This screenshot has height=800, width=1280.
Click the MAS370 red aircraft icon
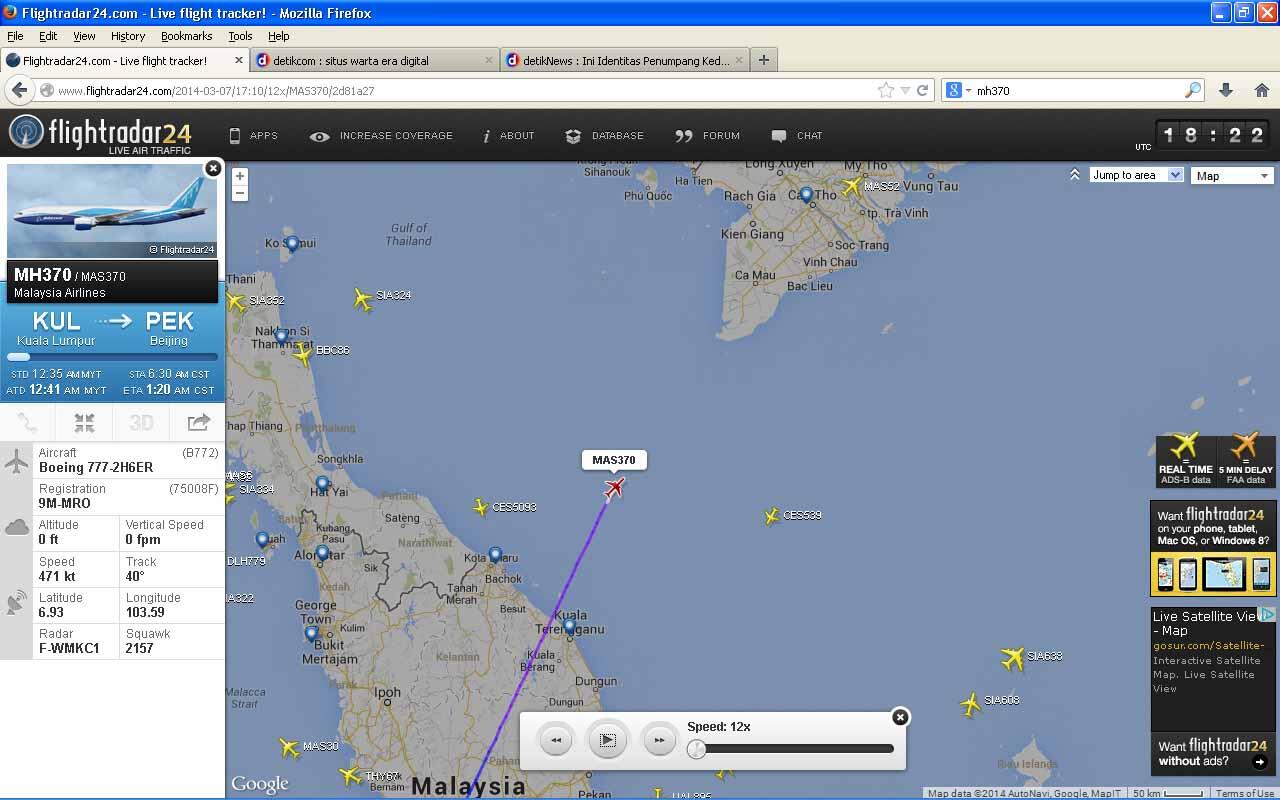coord(614,488)
